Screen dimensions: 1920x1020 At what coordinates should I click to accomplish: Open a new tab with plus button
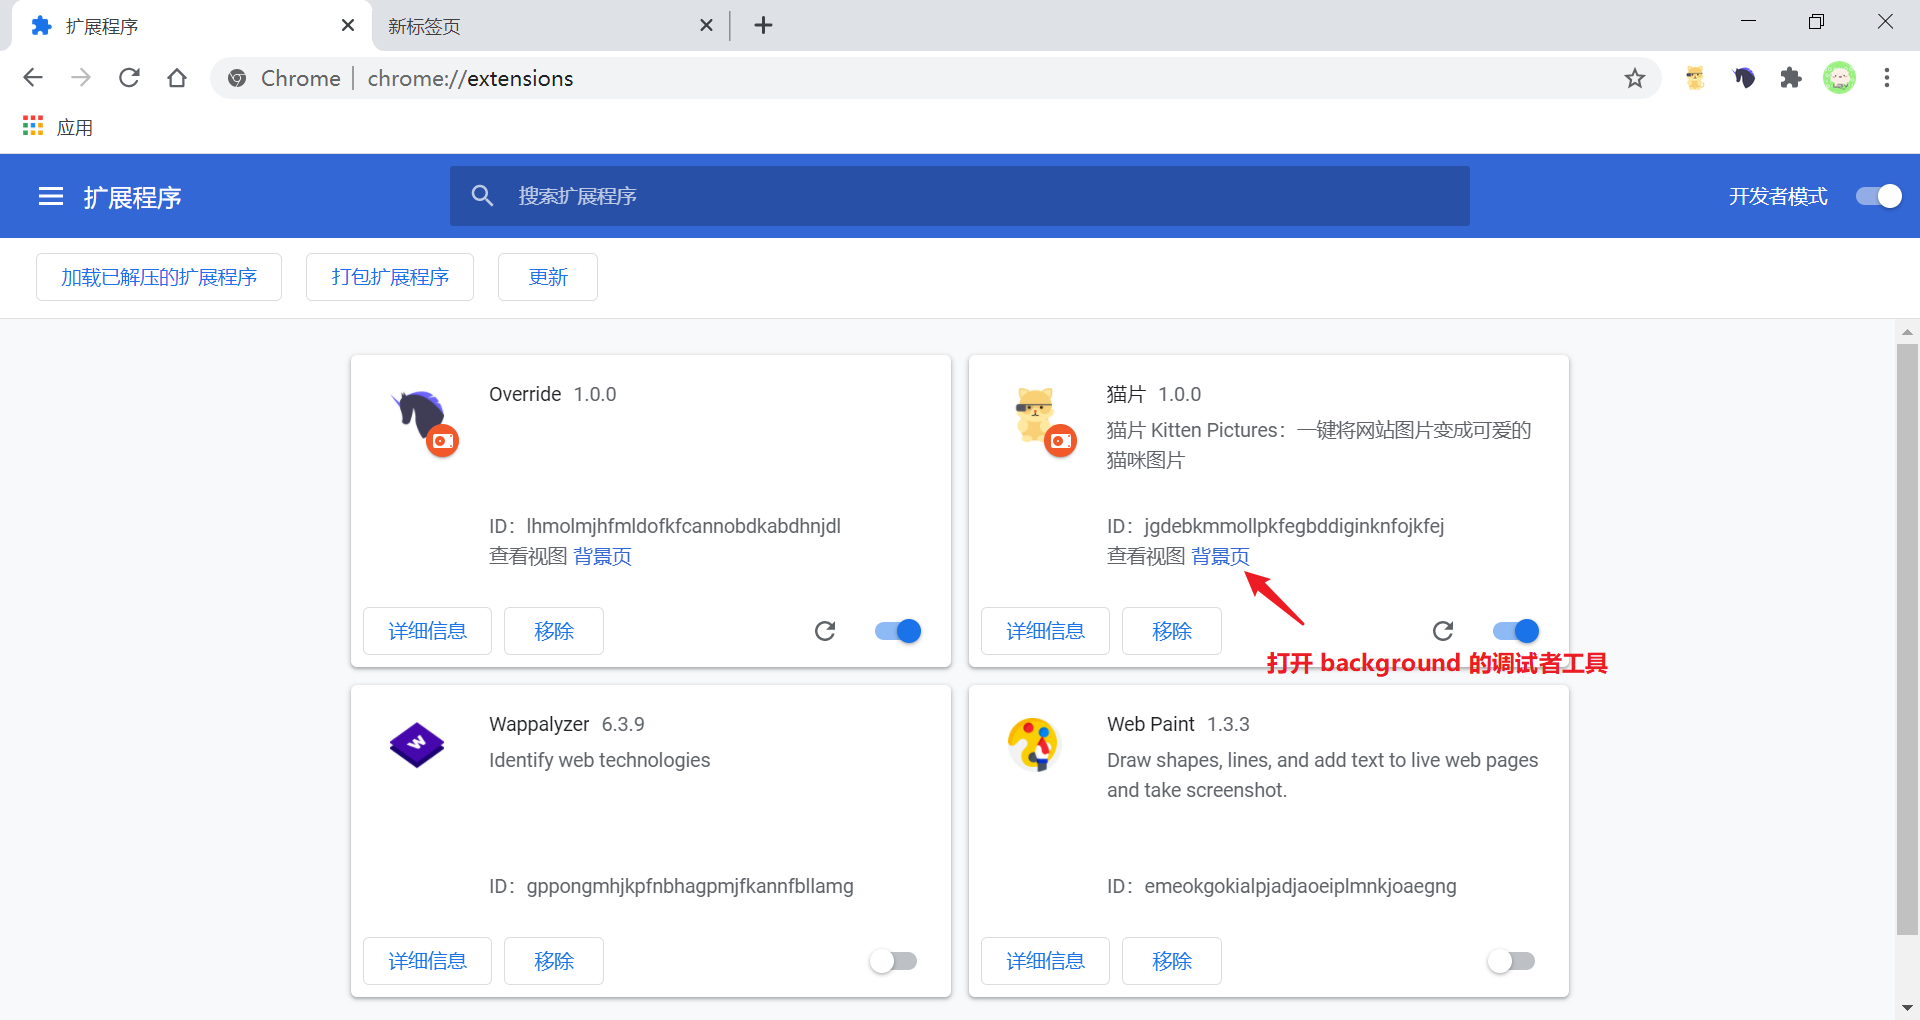(763, 25)
